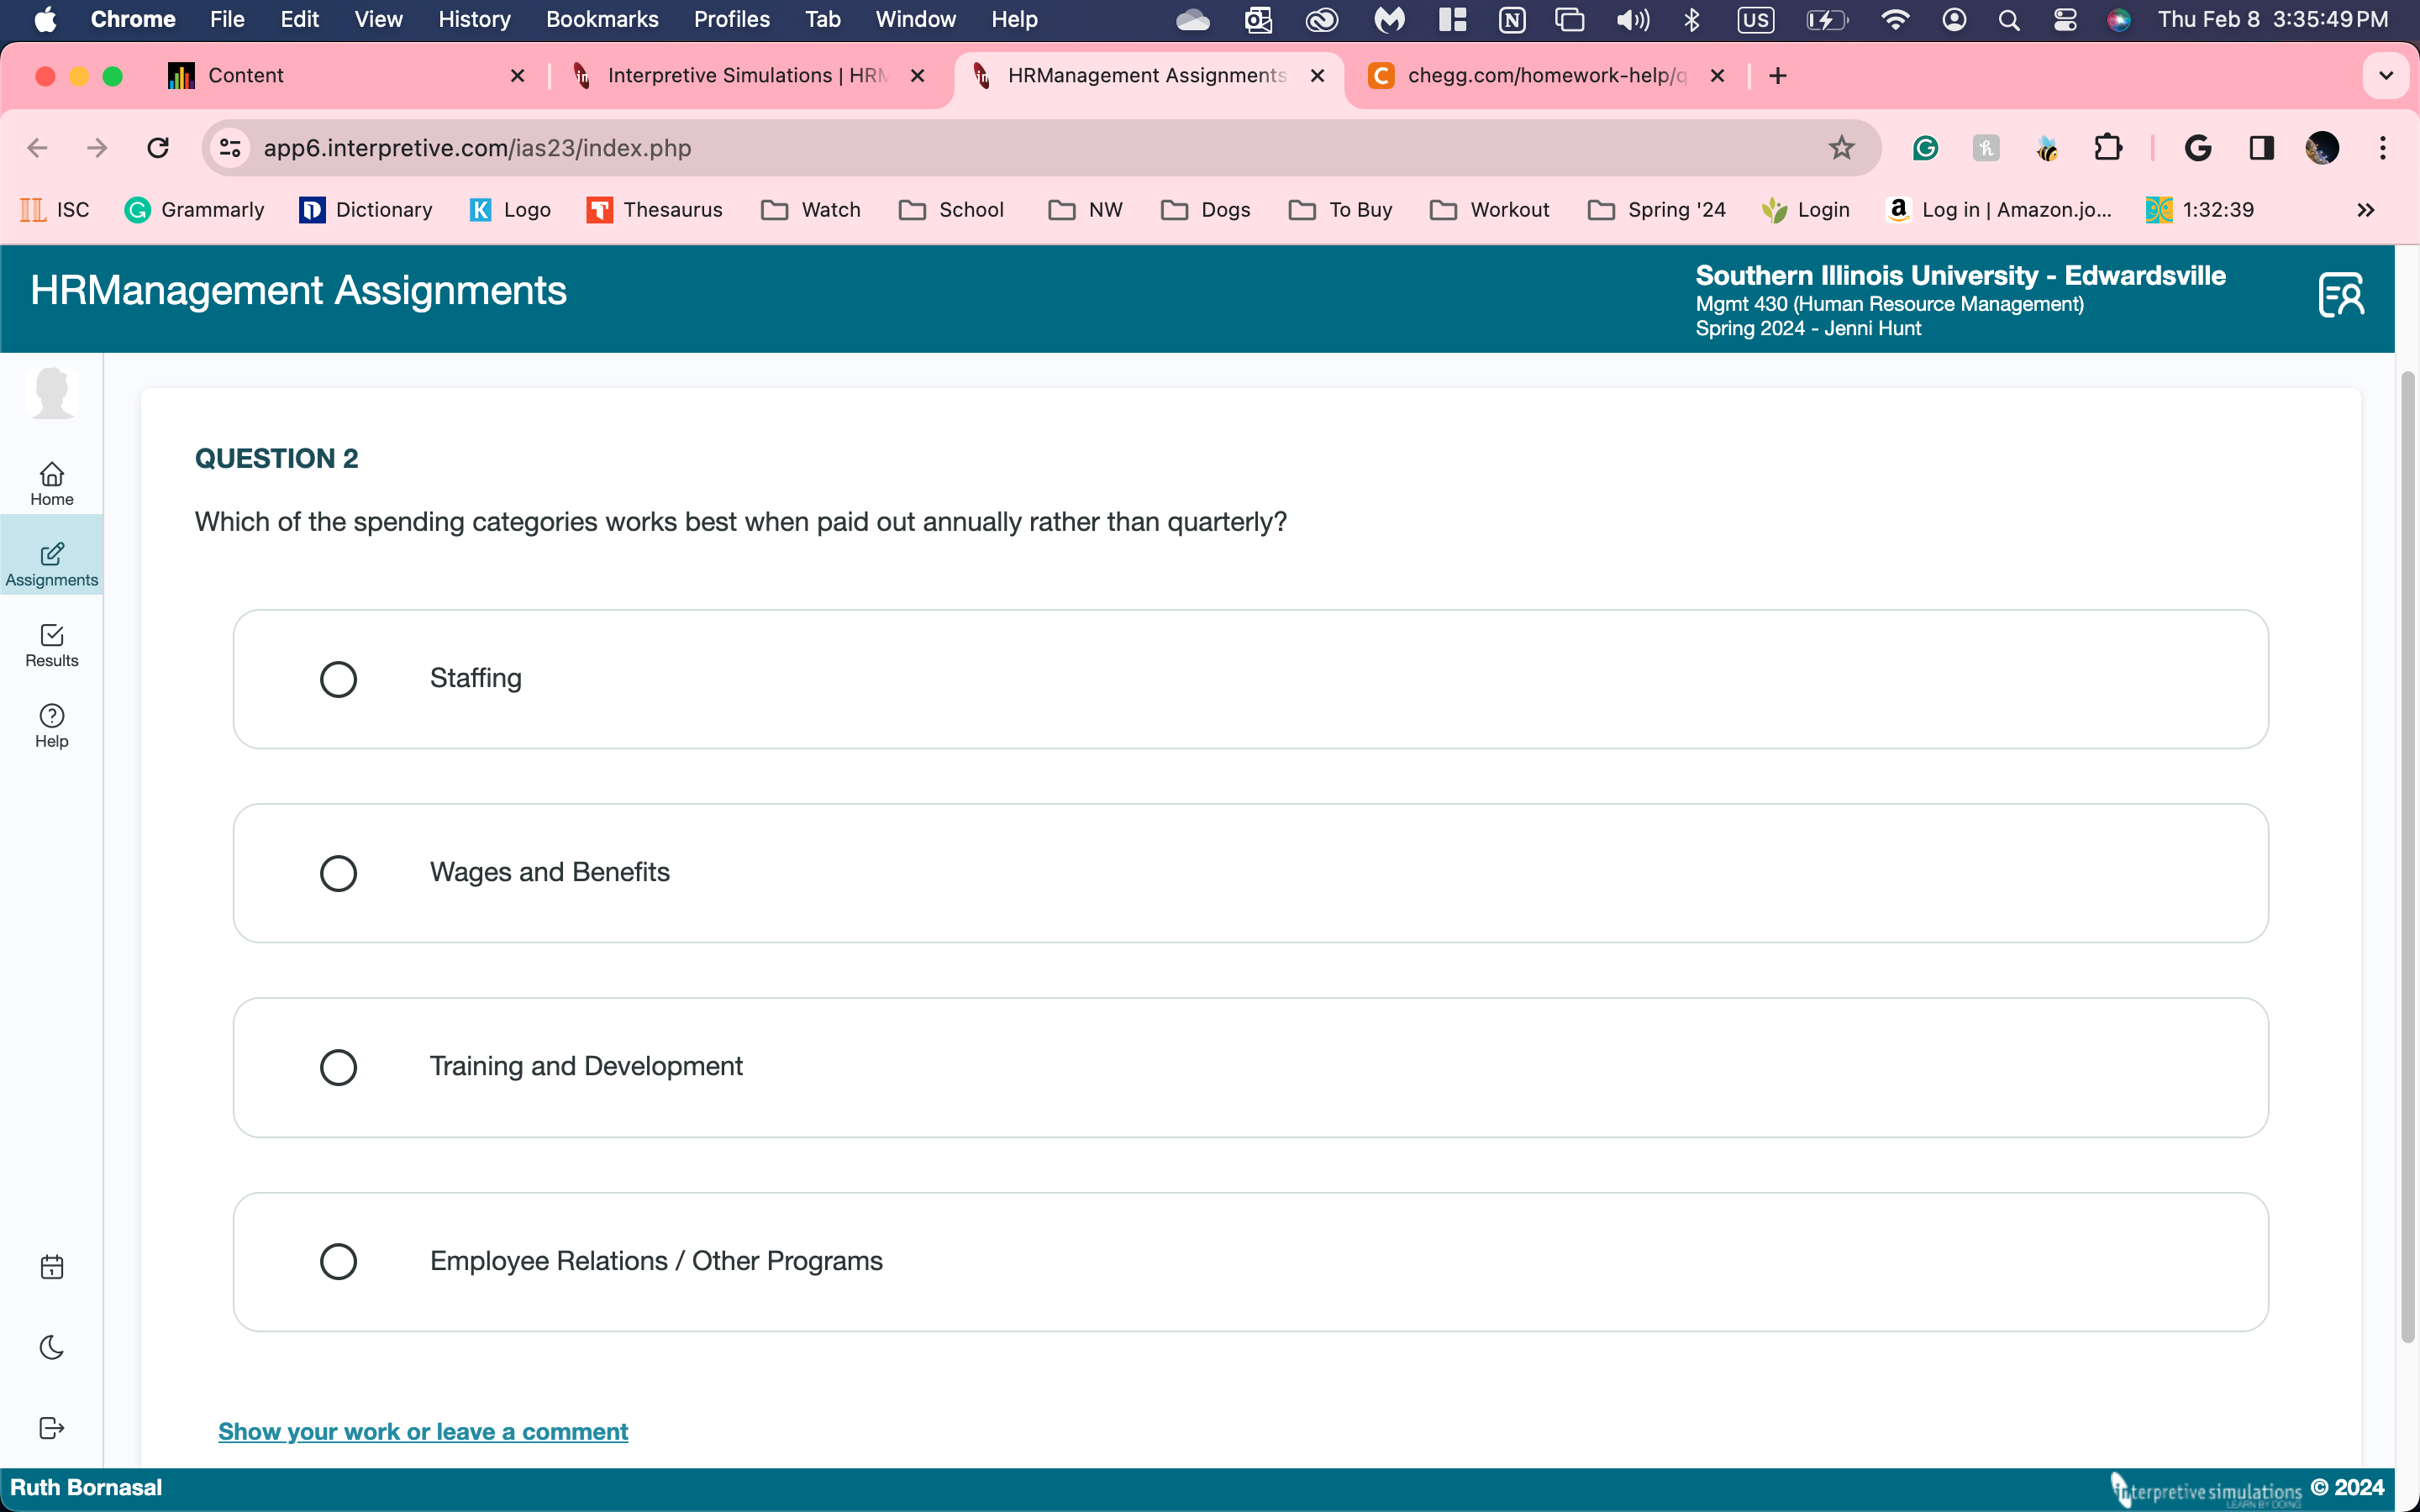Open the Chrome three-dot menu

coord(2382,147)
